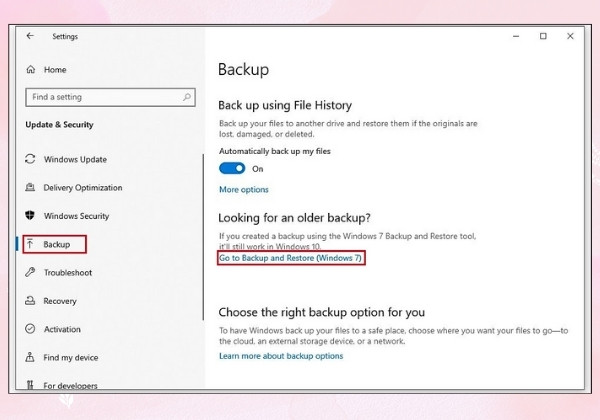Open Go to Backup and Restore (Windows 7)
600x420 pixels.
pos(290,258)
